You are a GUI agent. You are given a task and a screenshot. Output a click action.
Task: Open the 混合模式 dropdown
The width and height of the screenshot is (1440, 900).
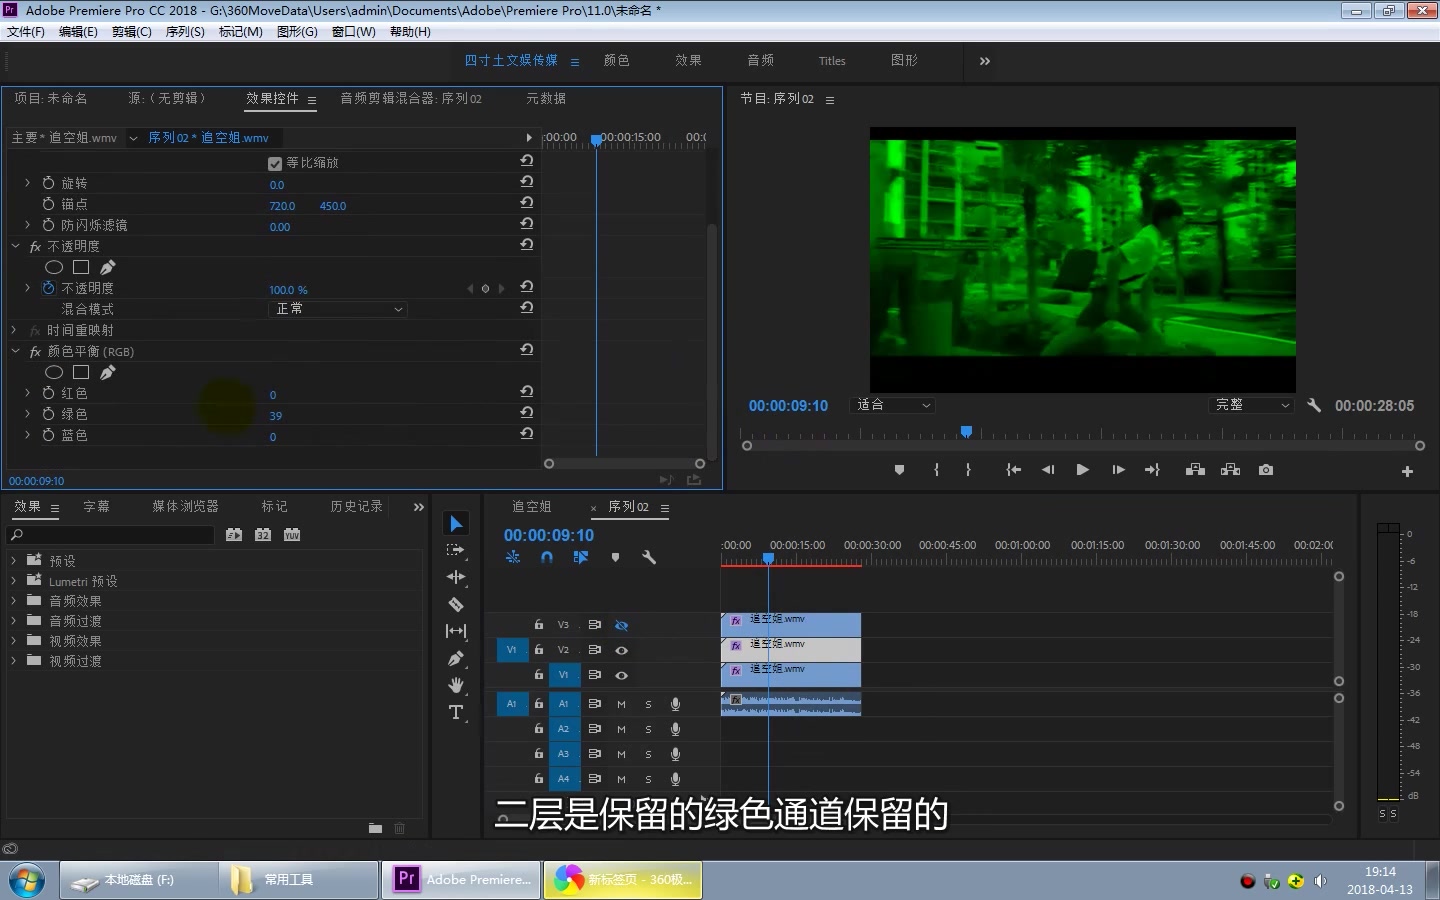click(339, 309)
